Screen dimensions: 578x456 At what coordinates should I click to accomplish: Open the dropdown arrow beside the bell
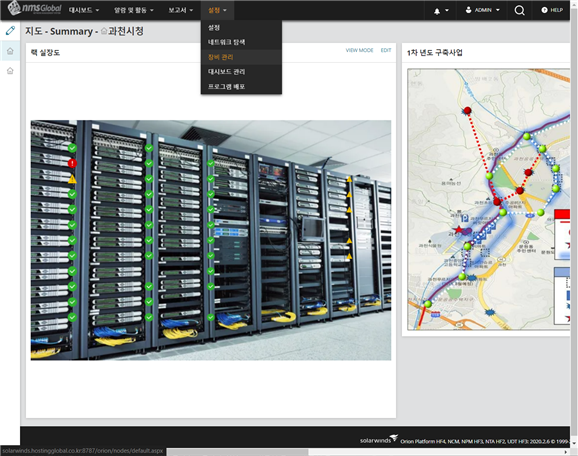(x=447, y=10)
